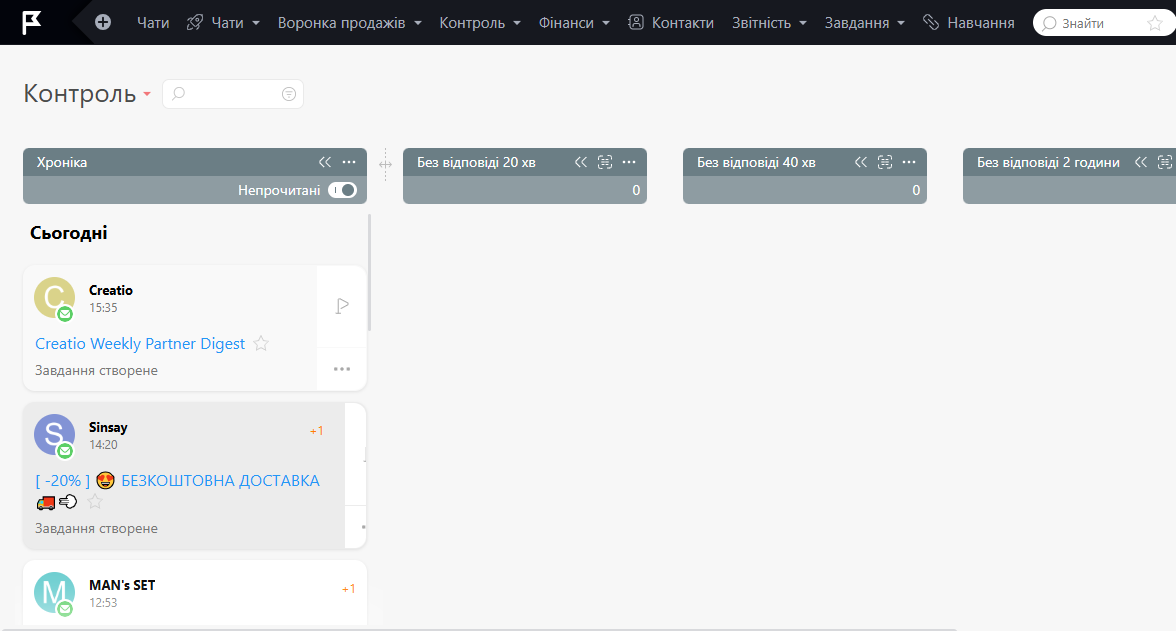Click scan icon in Без відповіді 2 години

[x=1166, y=162]
